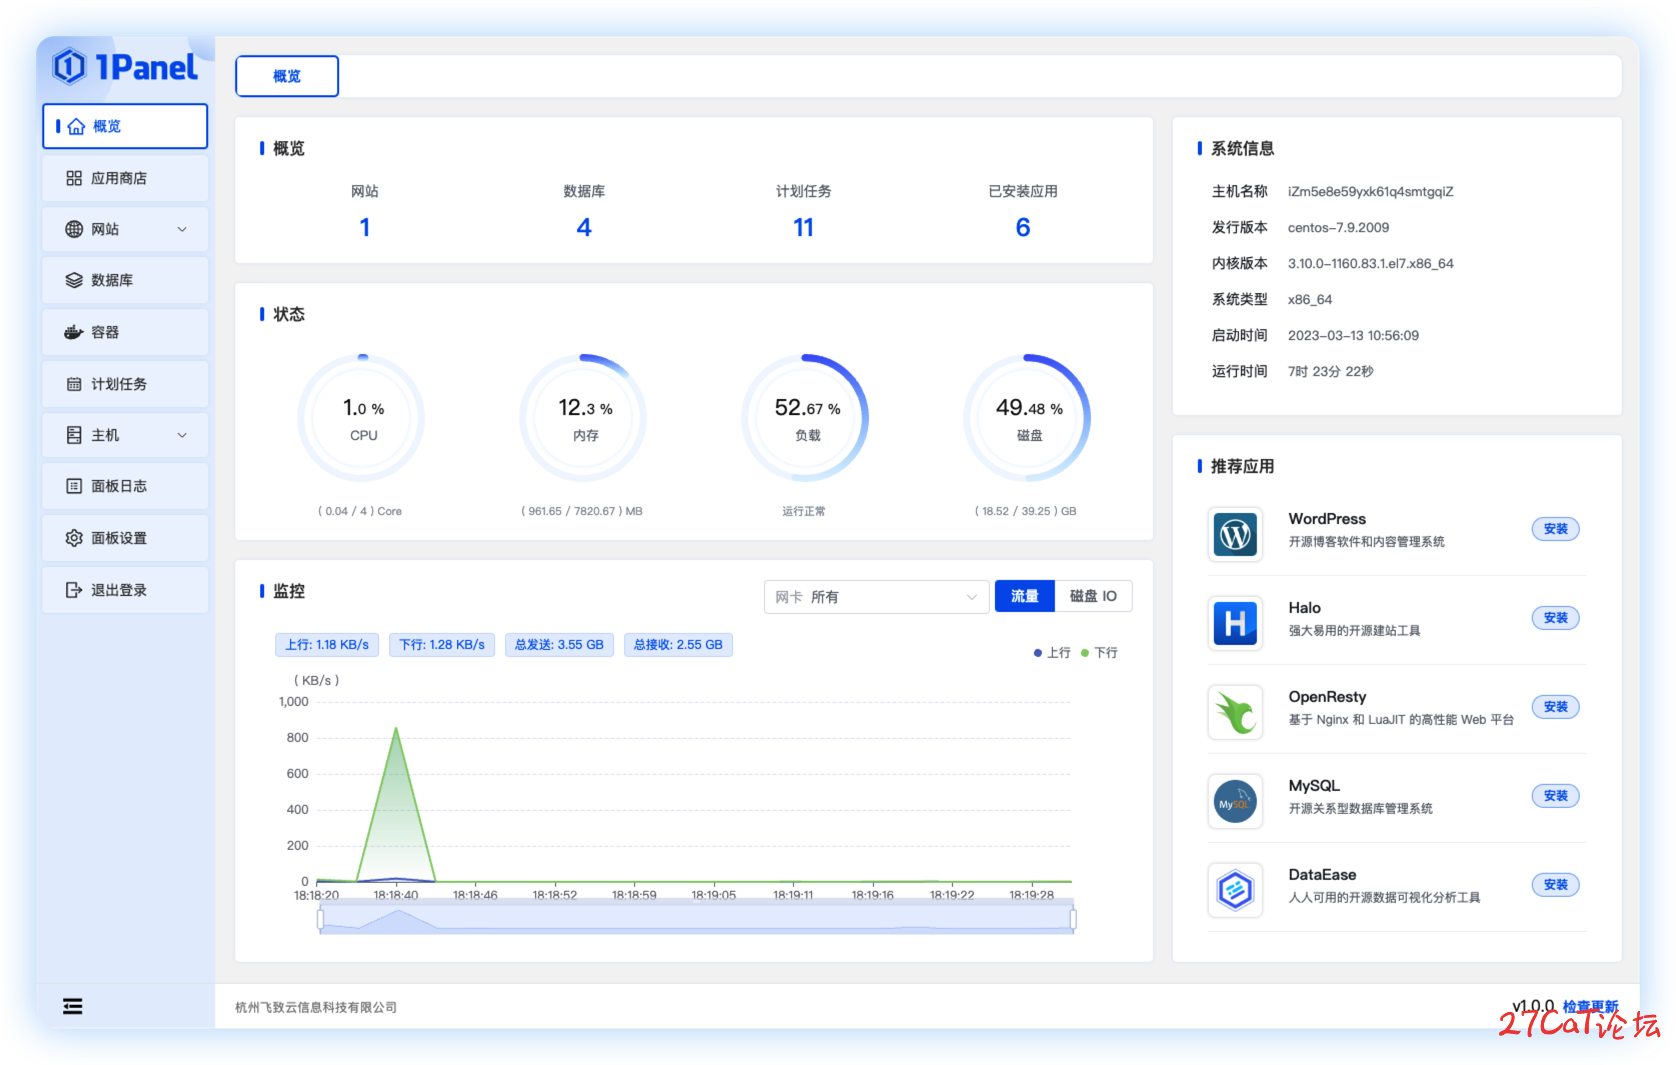
Task: Click the 磁盘 usage gauge
Action: 1028,418
